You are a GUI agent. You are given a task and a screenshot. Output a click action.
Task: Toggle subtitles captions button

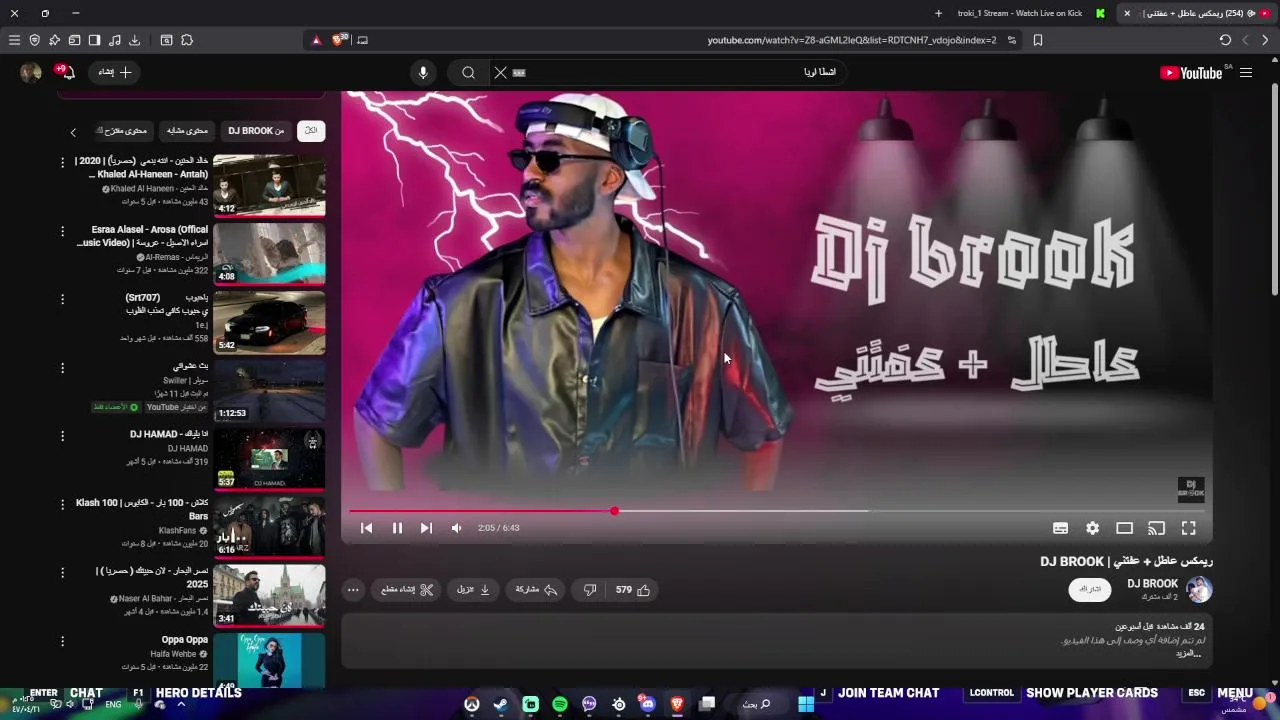pos(1060,528)
